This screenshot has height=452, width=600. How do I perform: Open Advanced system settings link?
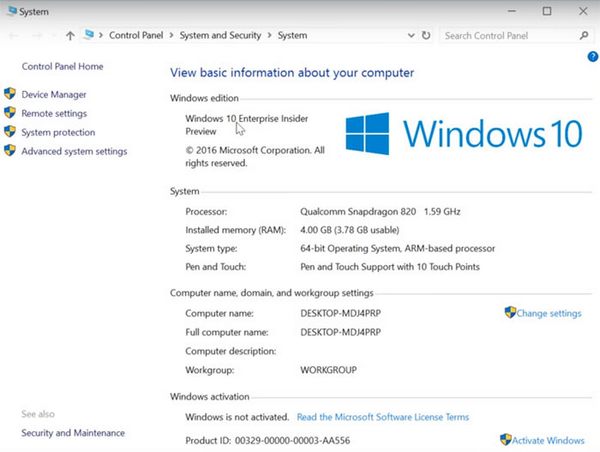point(74,152)
